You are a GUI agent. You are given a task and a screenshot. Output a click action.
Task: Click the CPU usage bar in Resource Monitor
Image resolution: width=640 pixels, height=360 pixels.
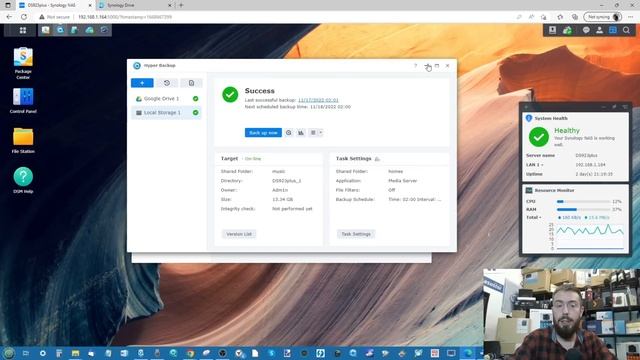point(583,202)
